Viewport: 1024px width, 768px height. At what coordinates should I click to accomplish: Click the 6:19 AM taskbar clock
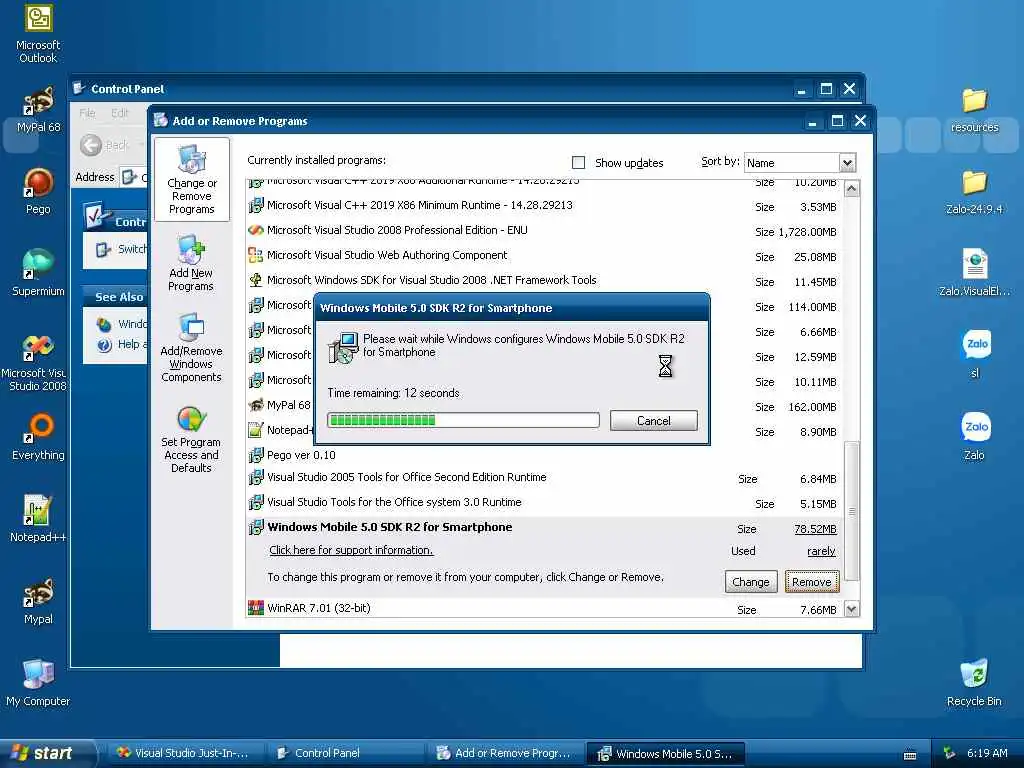(x=987, y=753)
